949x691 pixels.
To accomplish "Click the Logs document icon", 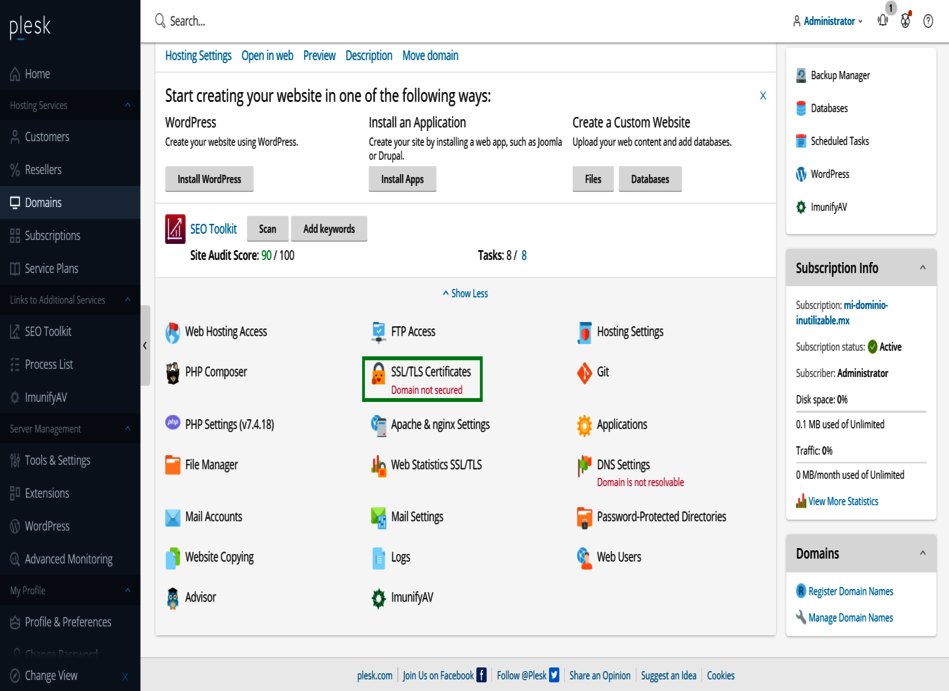I will (378, 558).
